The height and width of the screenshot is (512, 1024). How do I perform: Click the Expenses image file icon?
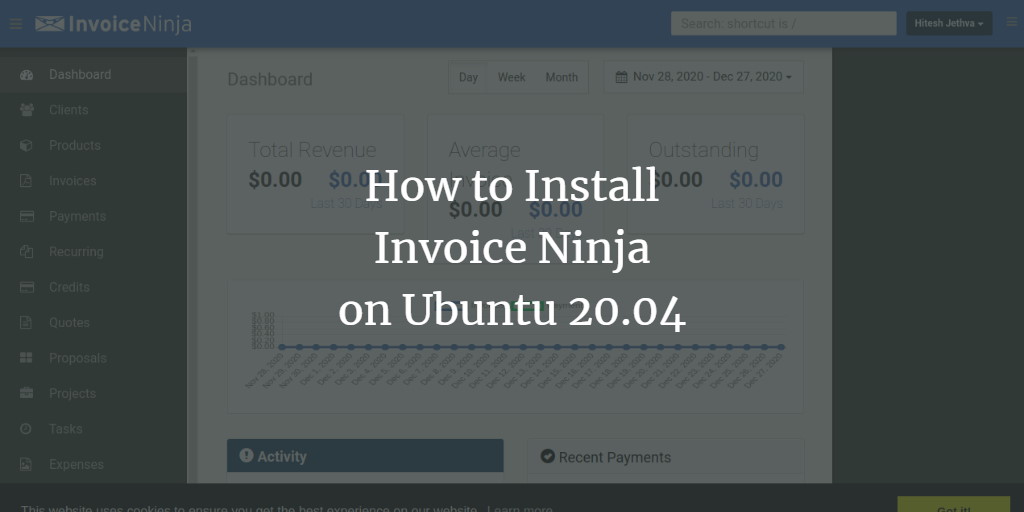point(26,464)
